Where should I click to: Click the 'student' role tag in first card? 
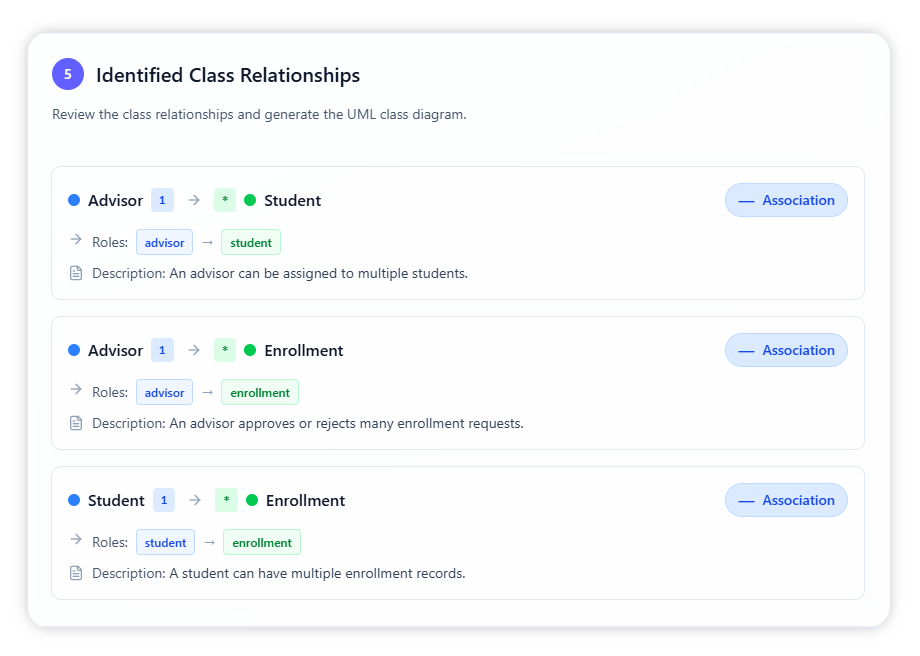click(251, 242)
